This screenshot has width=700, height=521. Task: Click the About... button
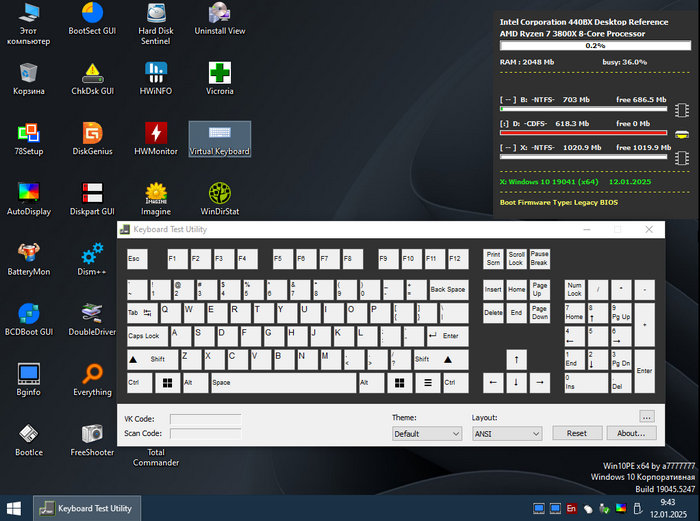[631, 433]
